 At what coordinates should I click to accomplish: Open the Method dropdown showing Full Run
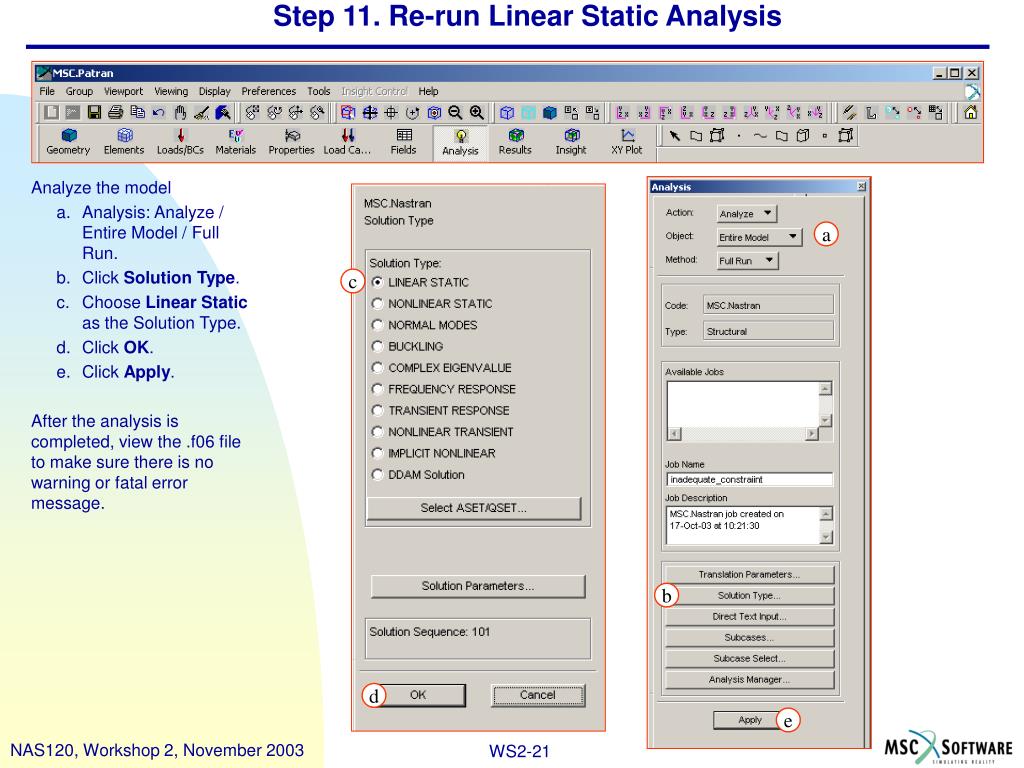747,261
